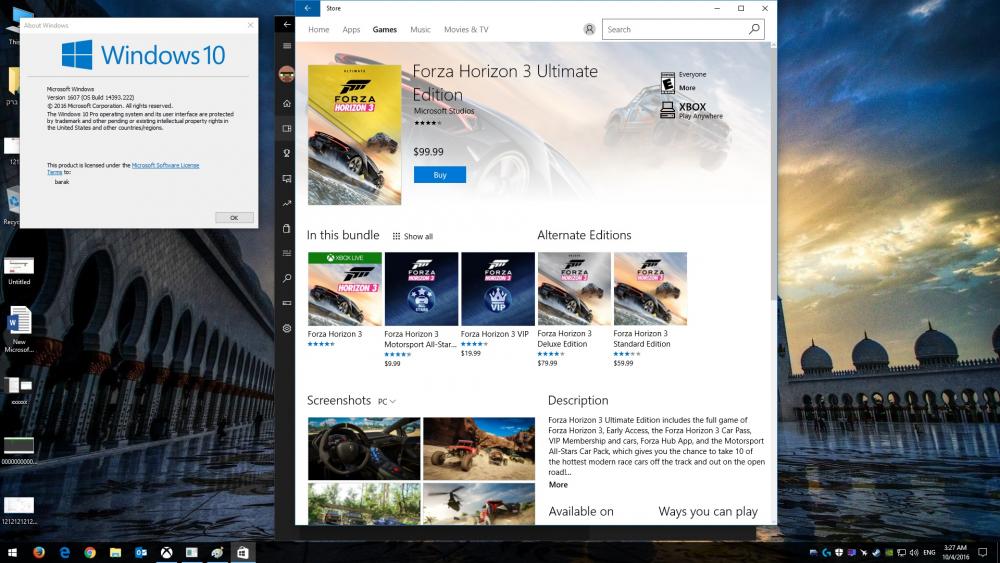Click Show all in bundle section
Viewport: 1000px width, 563px height.
[x=418, y=237]
